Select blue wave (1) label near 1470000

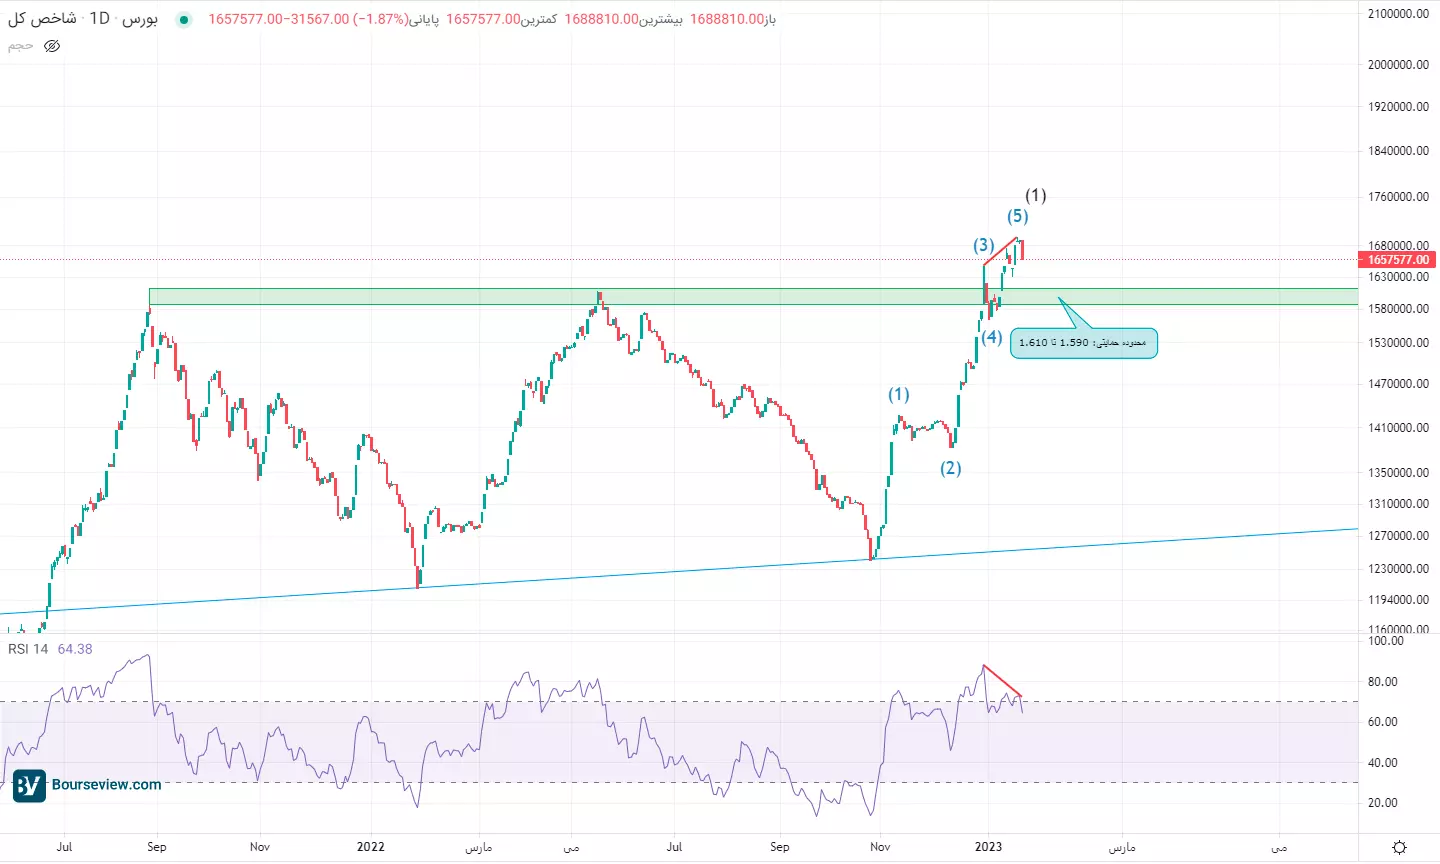[x=899, y=395]
